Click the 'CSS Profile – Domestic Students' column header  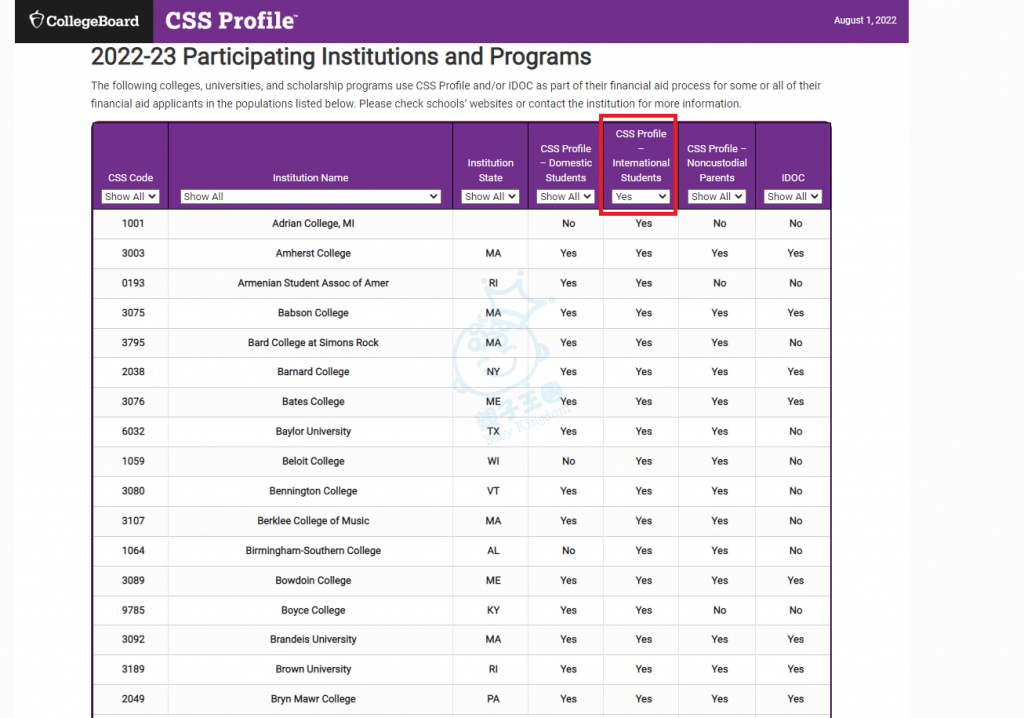566,163
